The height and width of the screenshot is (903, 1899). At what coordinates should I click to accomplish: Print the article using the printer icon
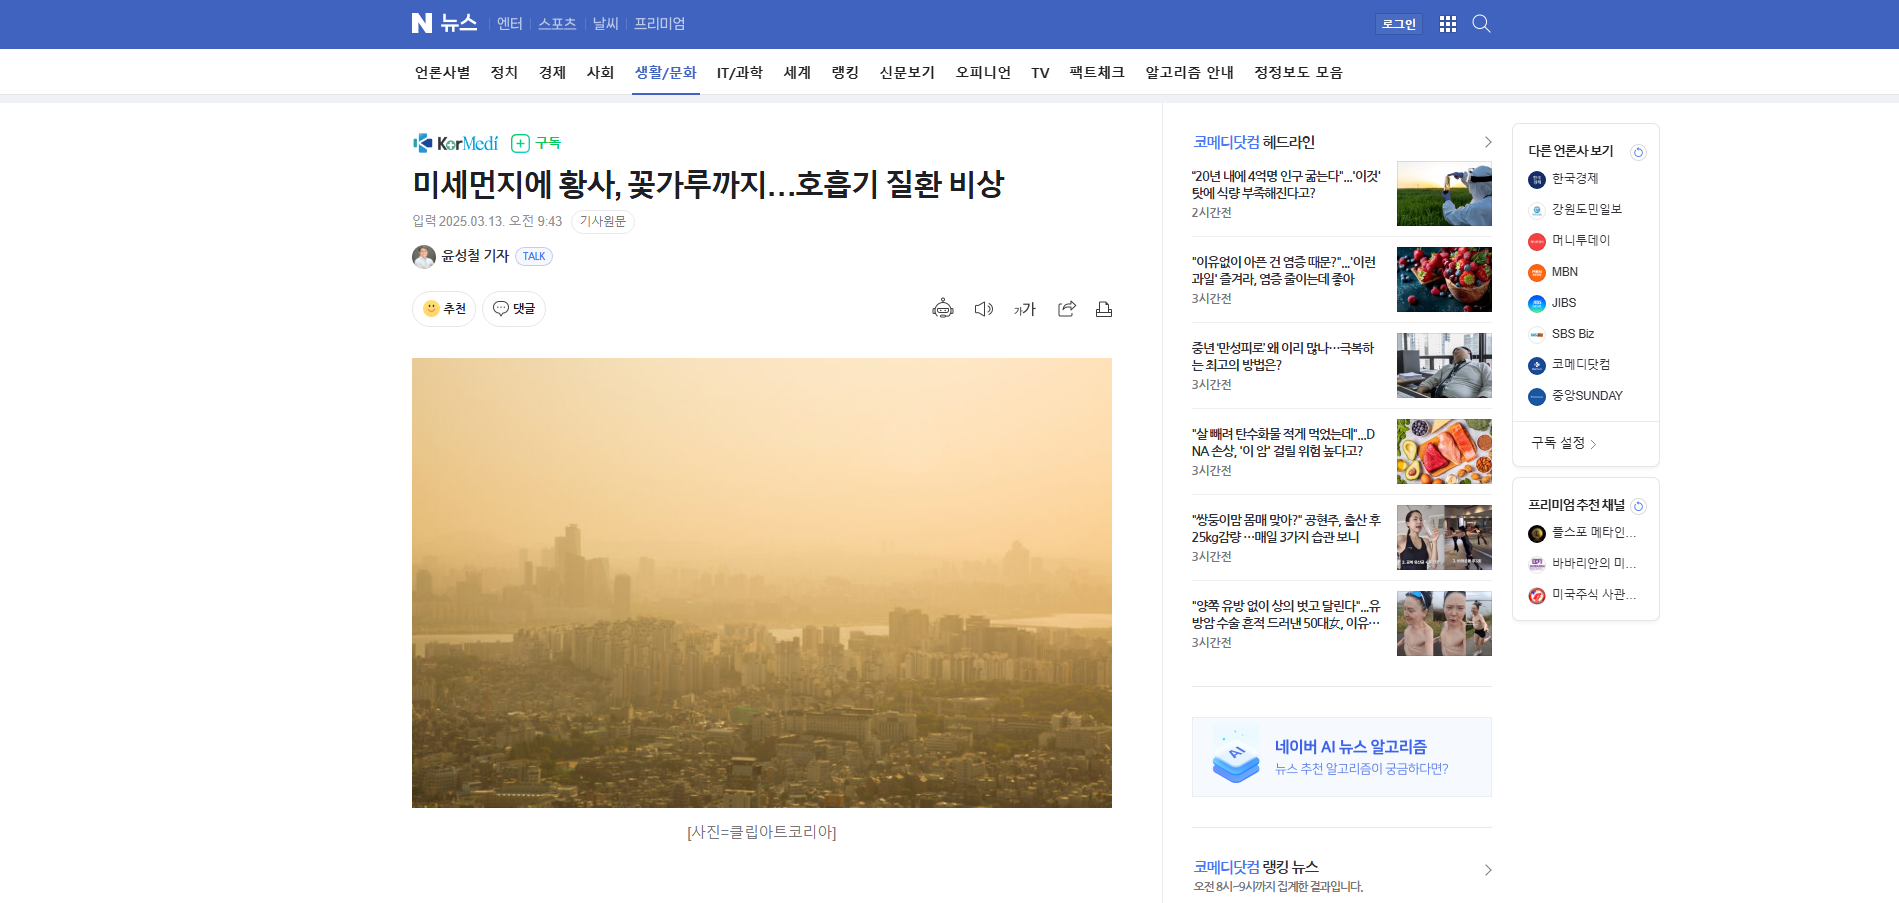1104,309
